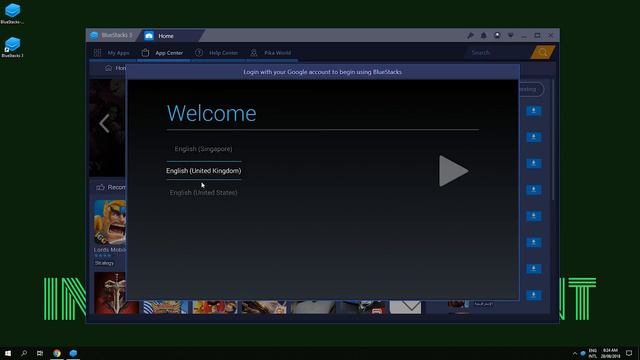The width and height of the screenshot is (640, 360).
Task: Click the seventh download icon in list
Action: click(x=533, y=269)
